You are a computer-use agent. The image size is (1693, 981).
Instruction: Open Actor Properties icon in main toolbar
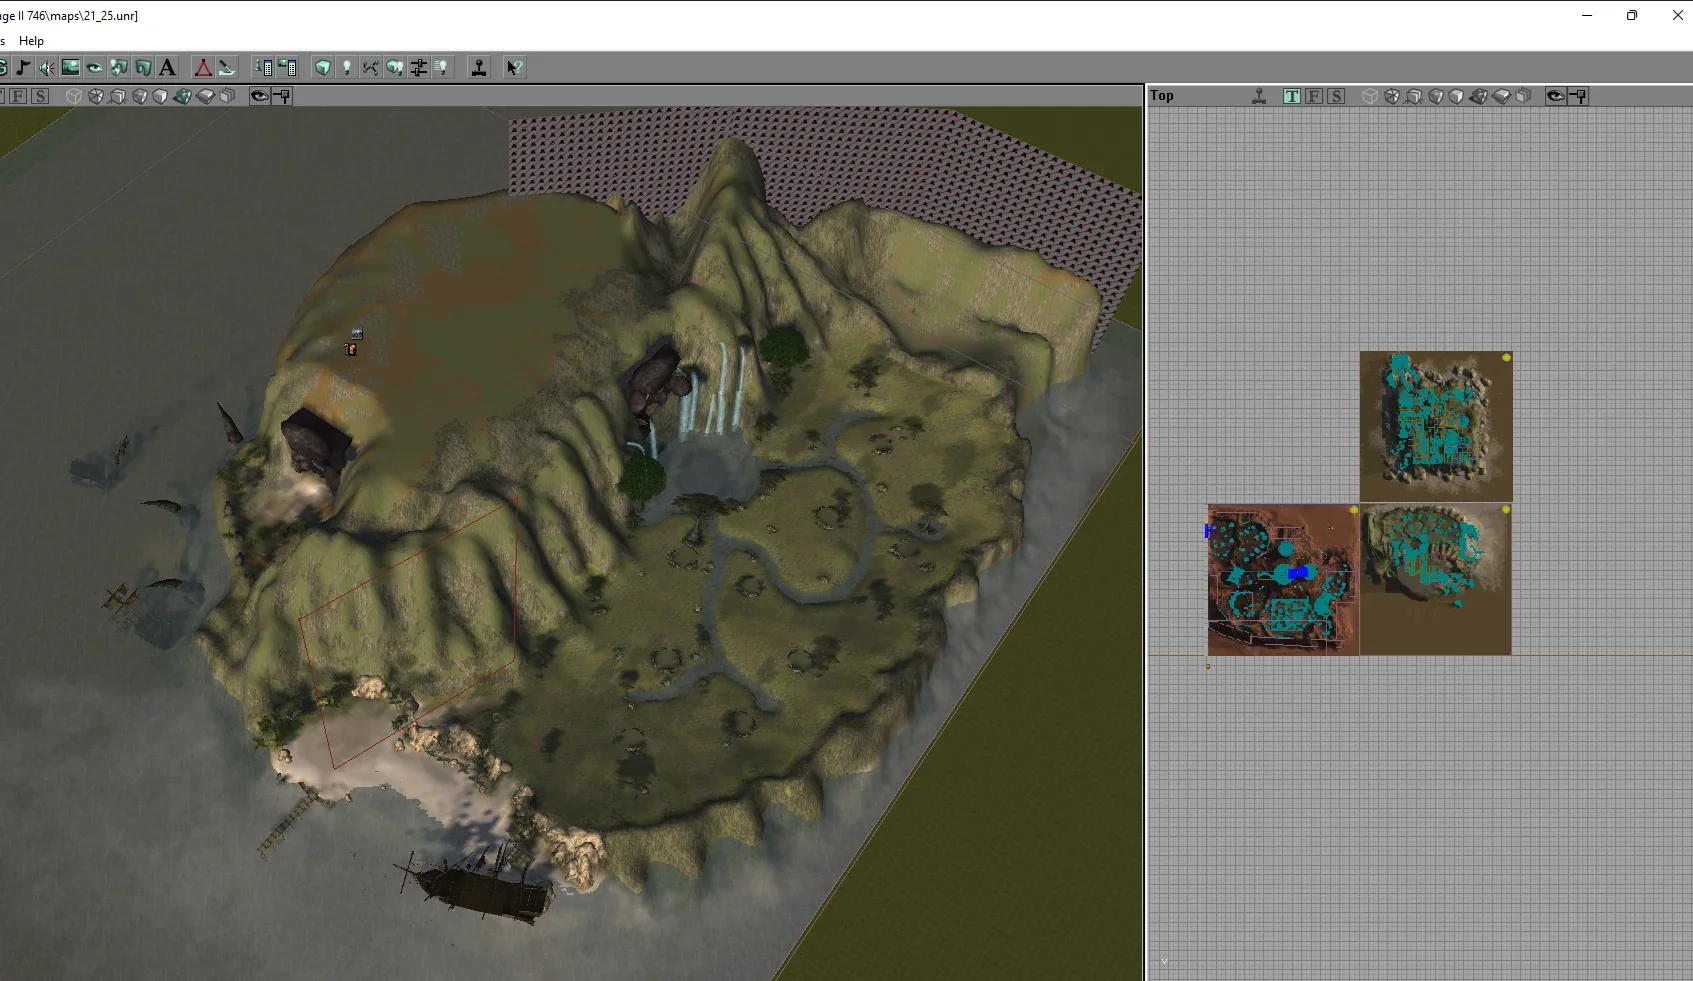click(263, 68)
